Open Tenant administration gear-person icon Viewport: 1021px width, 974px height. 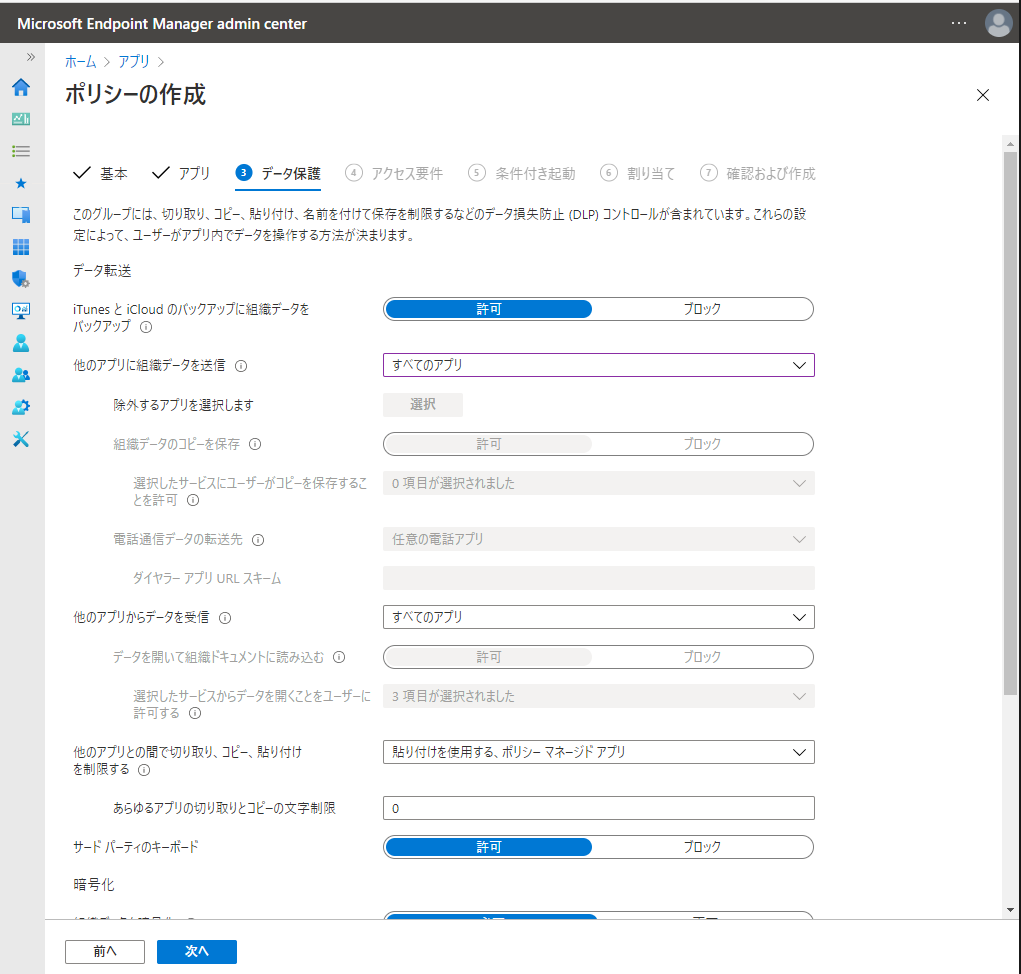click(21, 407)
